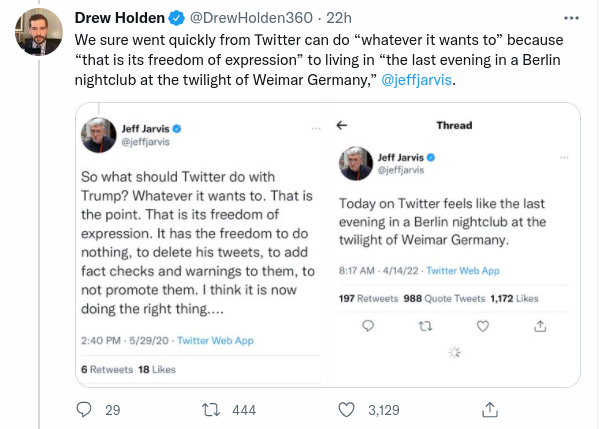Click the back arrow beside Thread
600x429 pixels.
tap(342, 126)
